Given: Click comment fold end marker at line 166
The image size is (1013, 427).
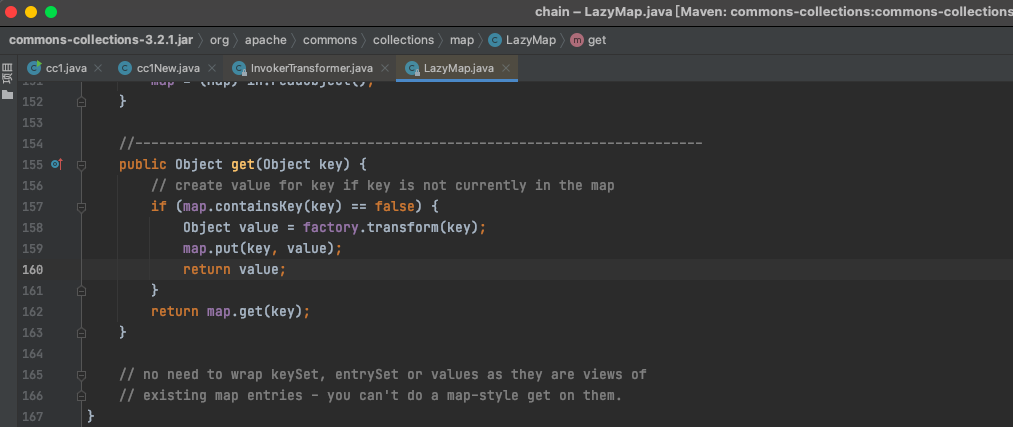Looking at the screenshot, I should tap(81, 395).
